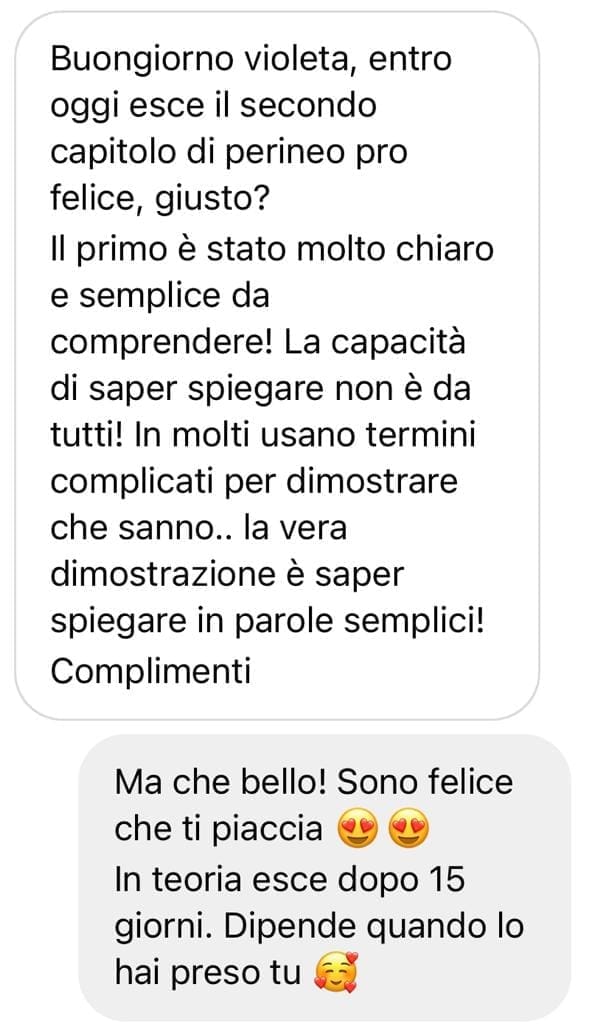Click the text 'che sanno.. la vera'

[198, 530]
